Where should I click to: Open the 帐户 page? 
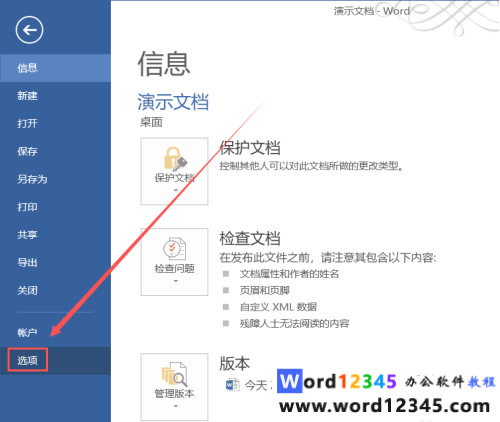(x=55, y=332)
